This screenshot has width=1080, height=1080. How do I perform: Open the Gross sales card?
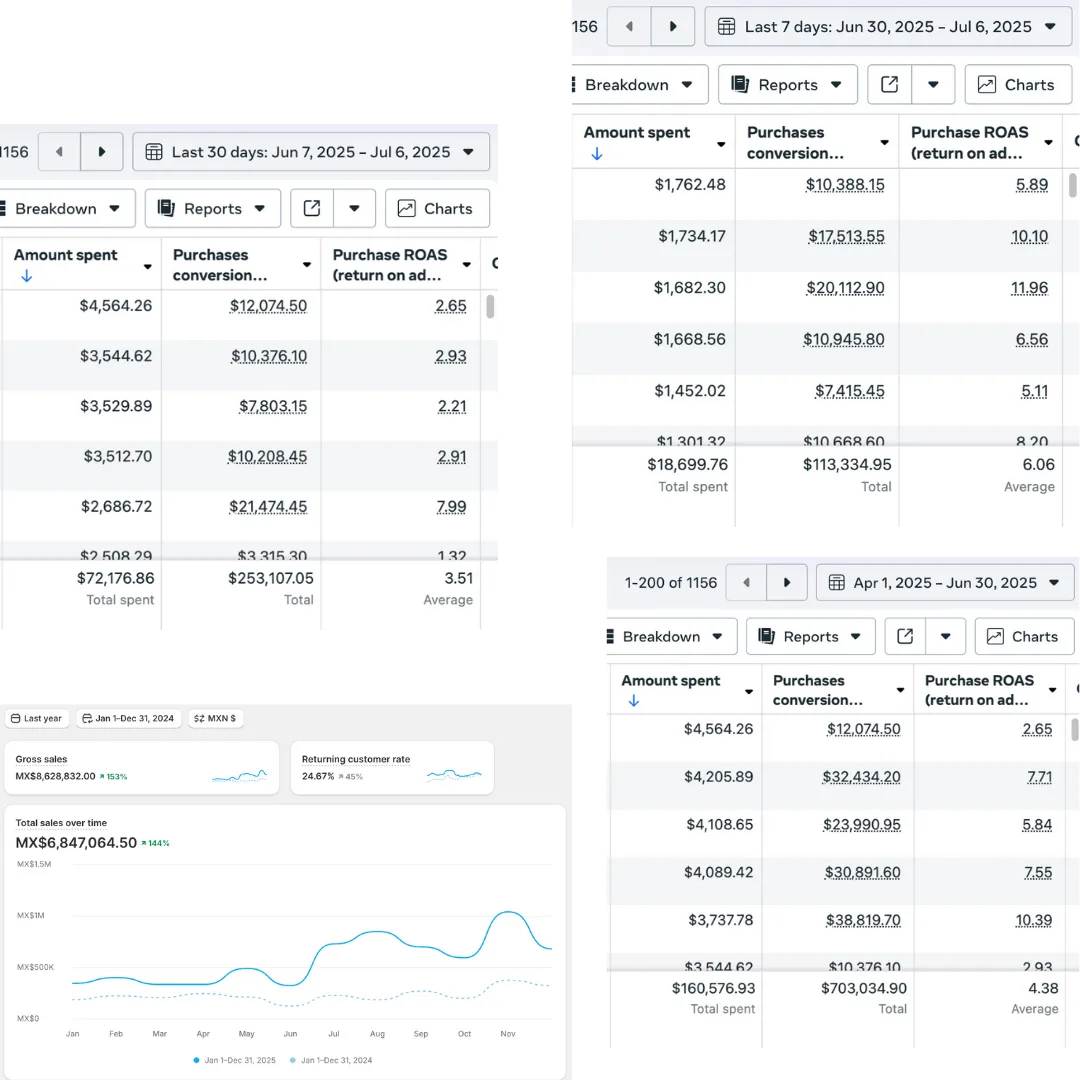click(142, 768)
